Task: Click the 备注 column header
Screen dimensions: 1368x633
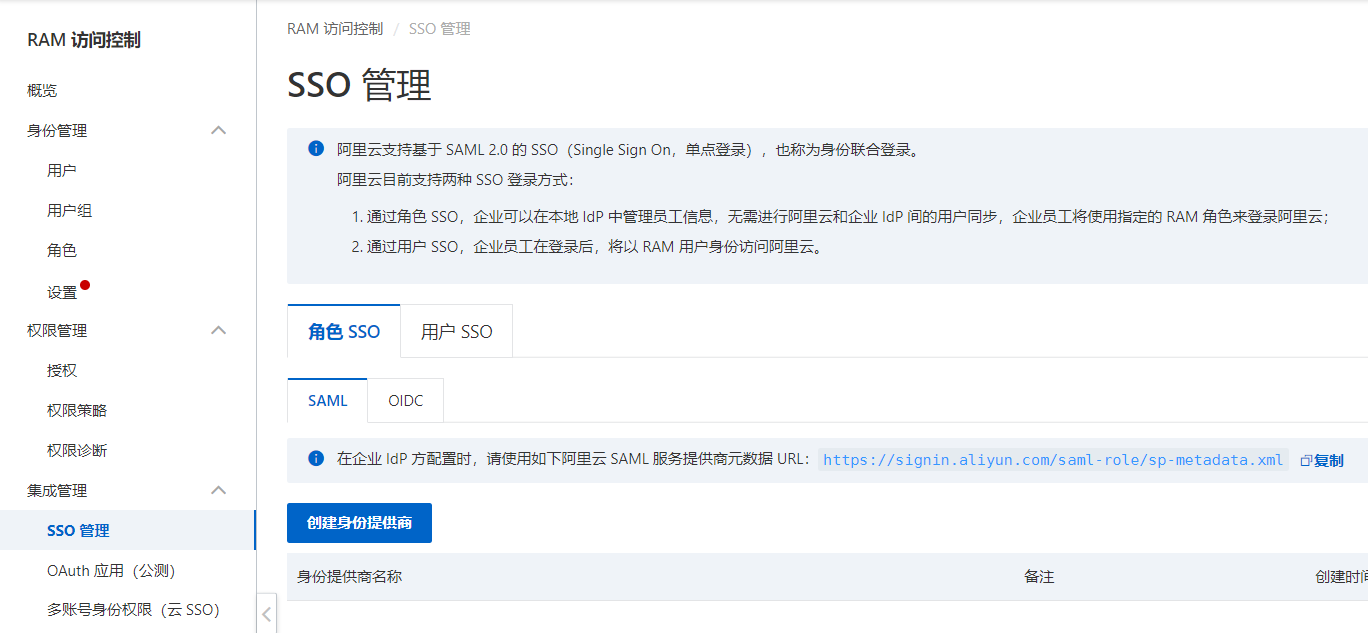Action: click(1039, 576)
